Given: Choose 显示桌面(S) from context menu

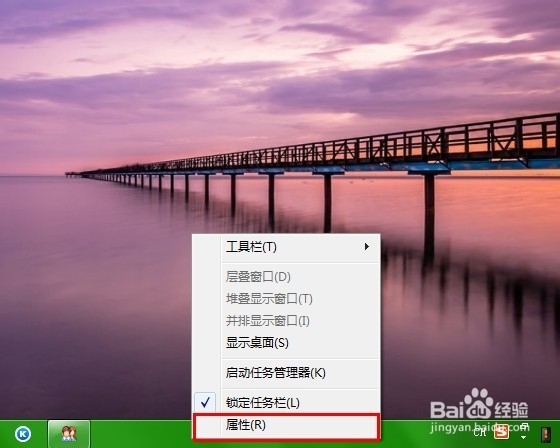Looking at the screenshot, I should (x=286, y=343).
